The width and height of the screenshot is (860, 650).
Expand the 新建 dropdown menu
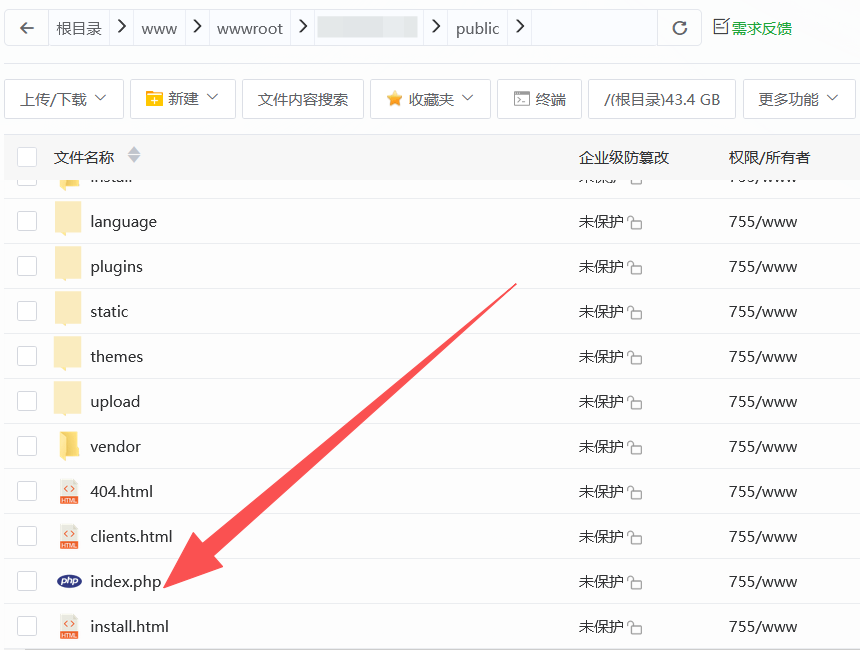[x=183, y=99]
